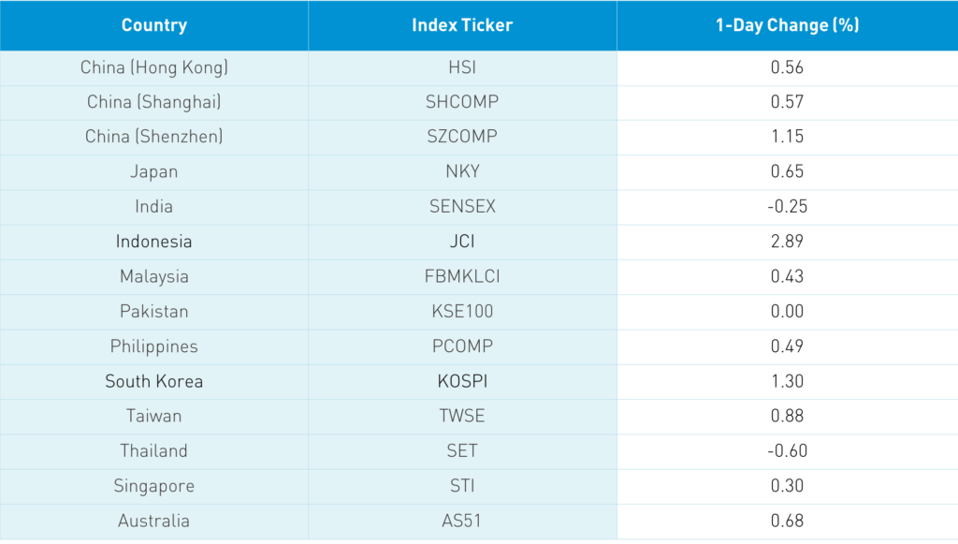Select the SHCOMP ticker cell
Image resolution: width=958 pixels, height=544 pixels.
tap(462, 102)
